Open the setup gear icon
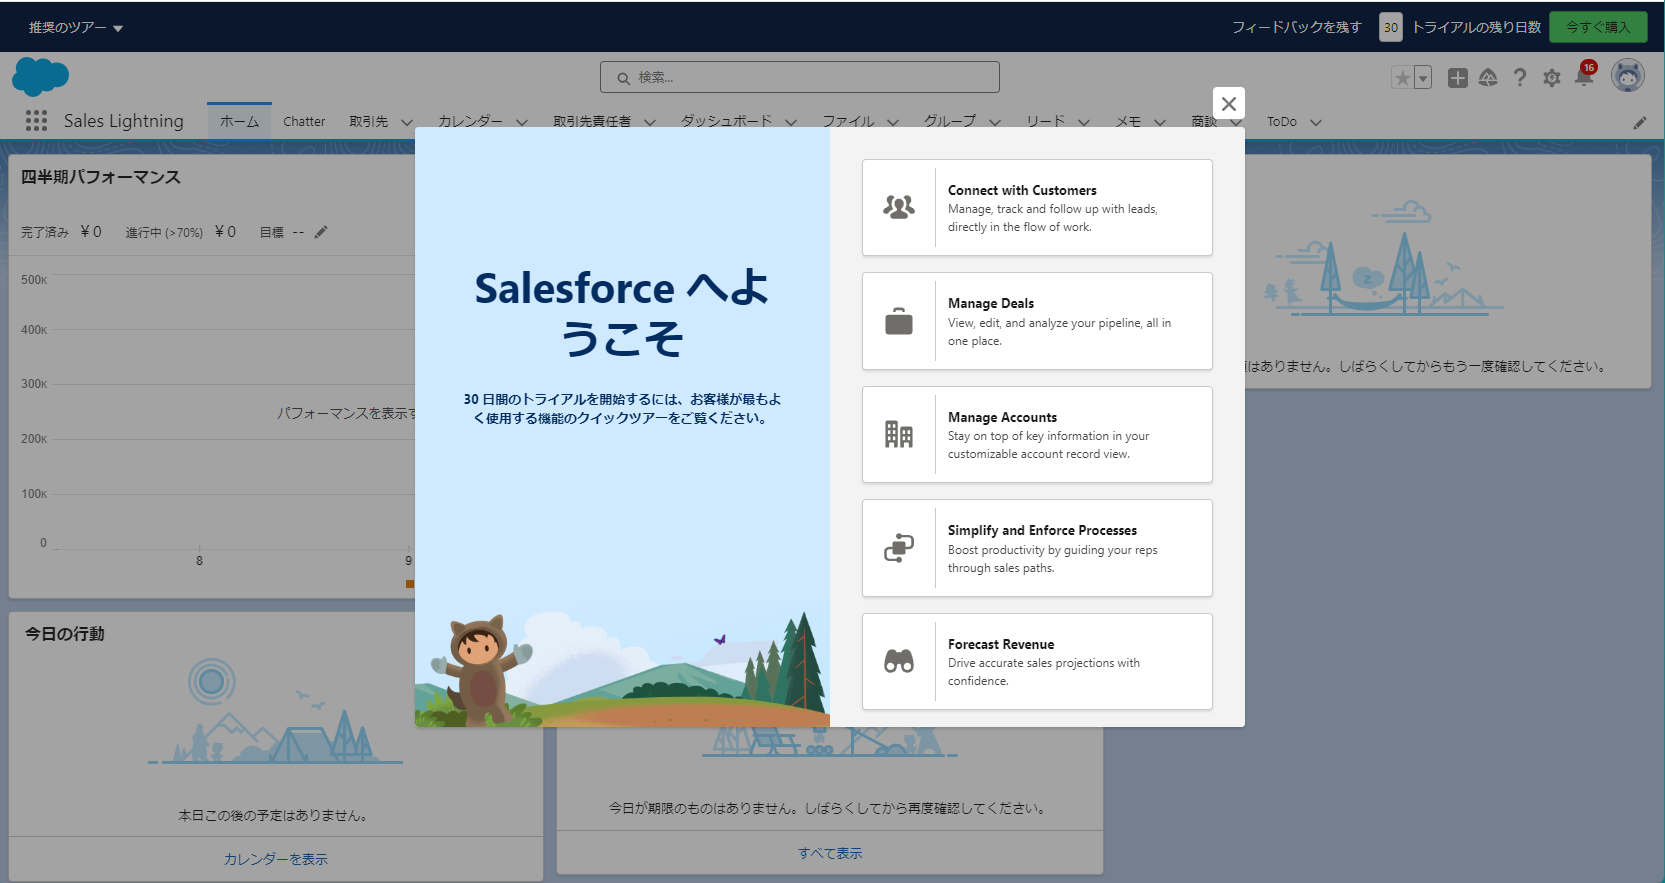The image size is (1665, 883). (1552, 78)
